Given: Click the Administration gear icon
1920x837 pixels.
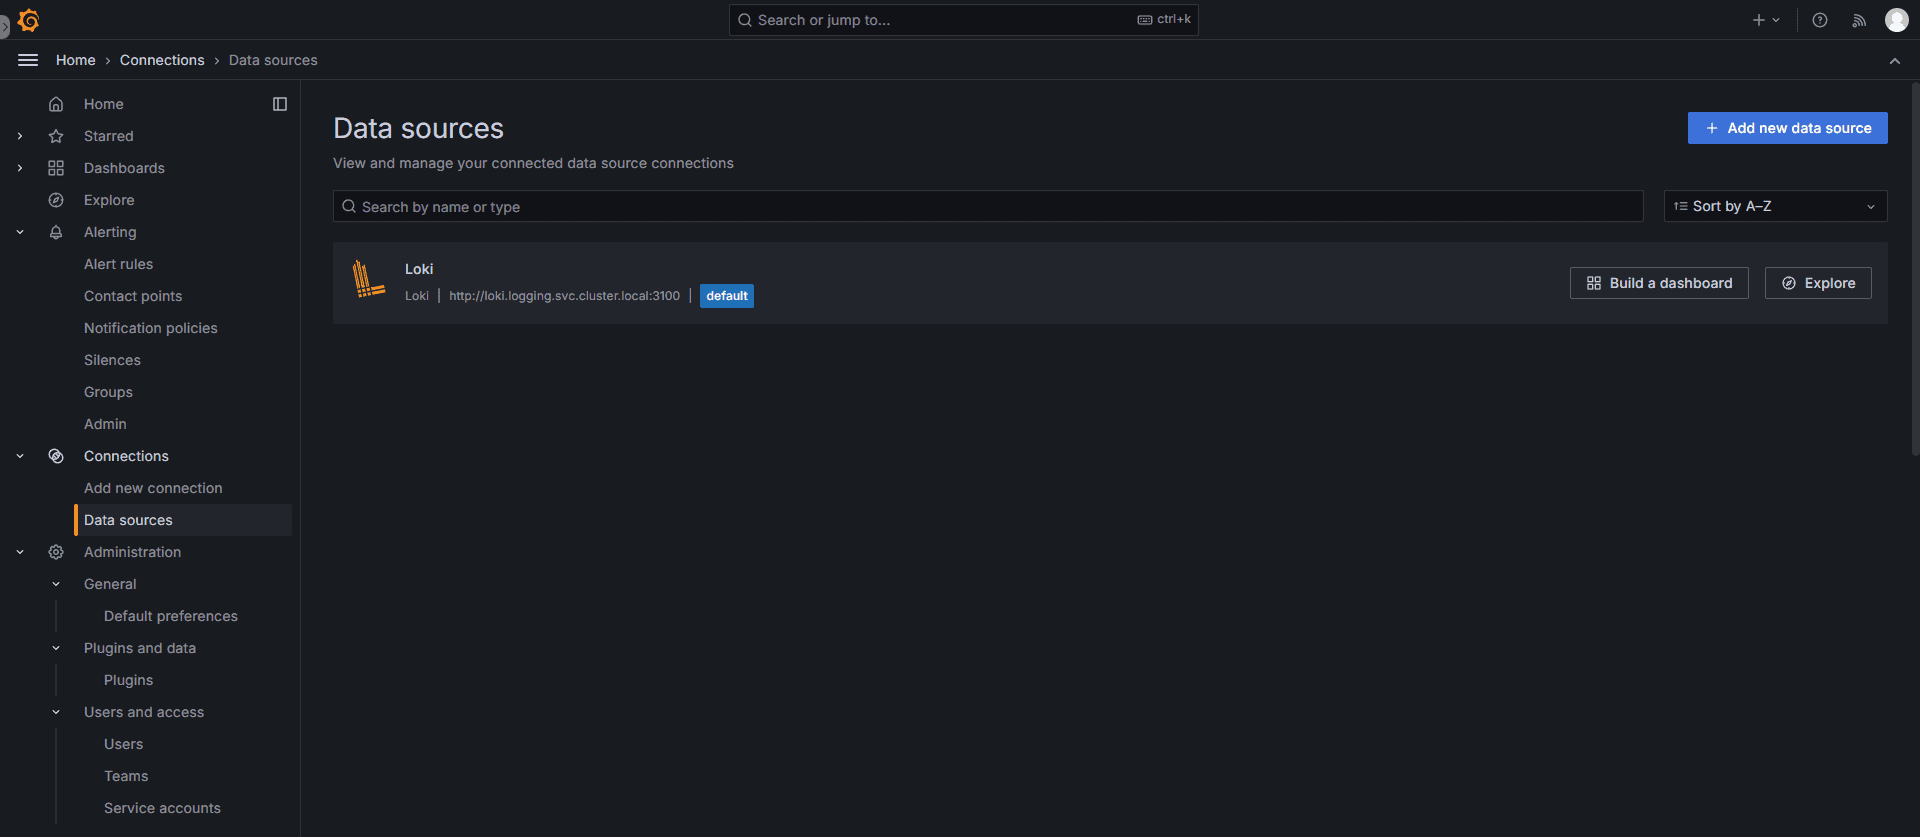Looking at the screenshot, I should 56,552.
